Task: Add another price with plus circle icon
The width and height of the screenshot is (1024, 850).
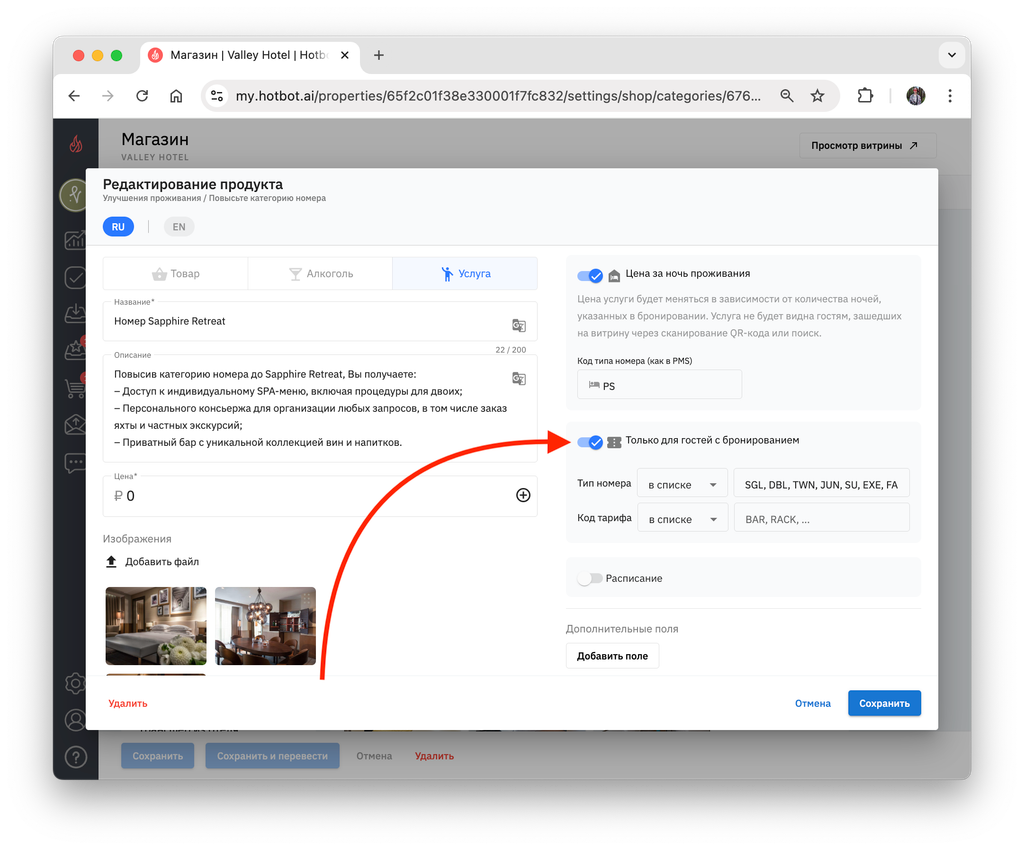Action: pos(523,496)
